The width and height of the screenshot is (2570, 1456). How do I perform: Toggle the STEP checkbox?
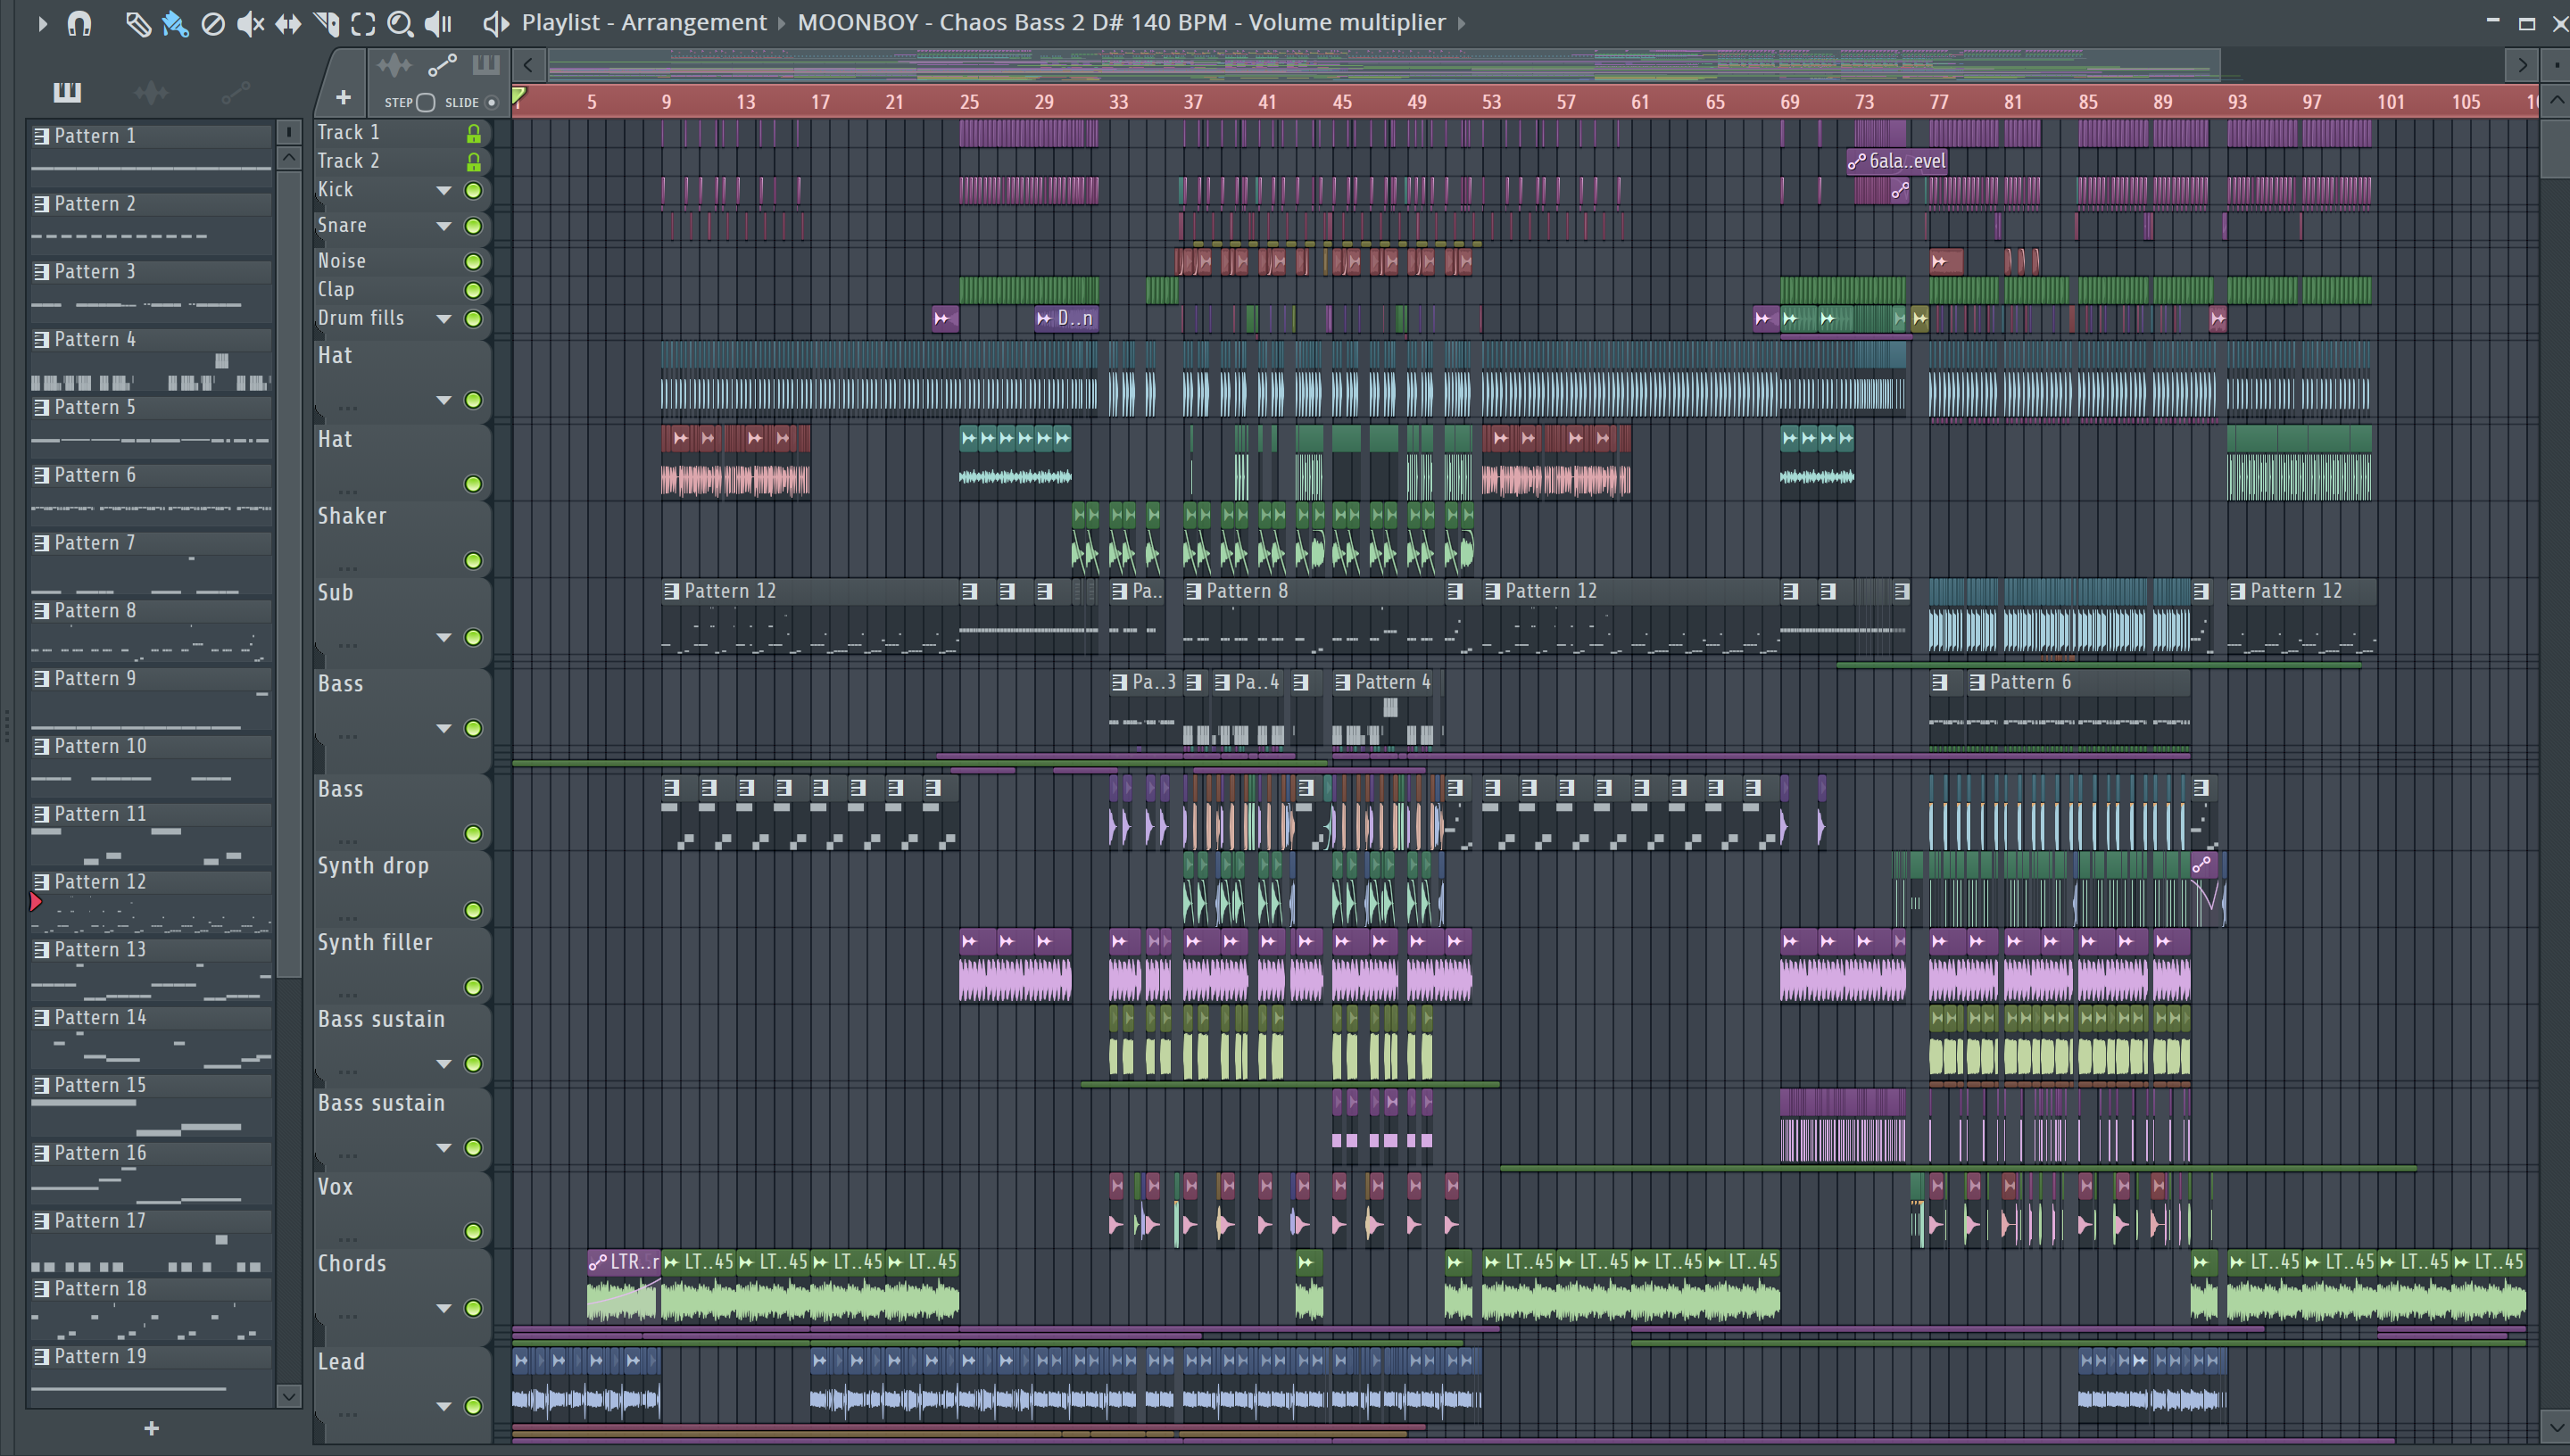(425, 103)
